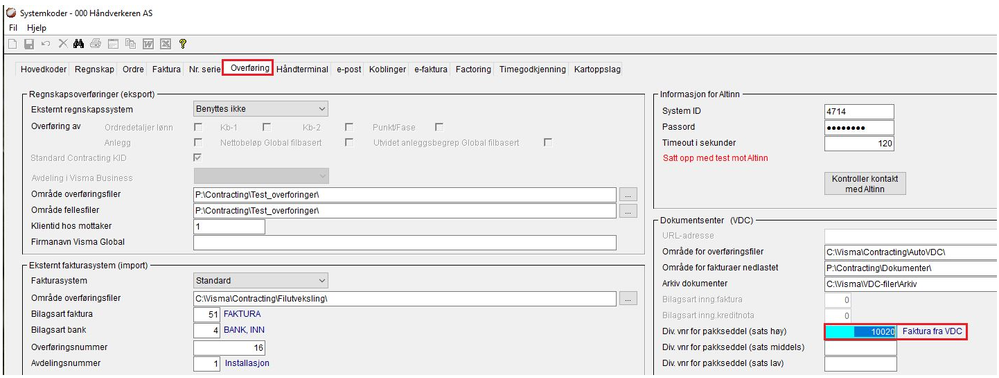Toggle the Kb-2 checkbox
This screenshot has height=378, width=999.
click(x=349, y=127)
